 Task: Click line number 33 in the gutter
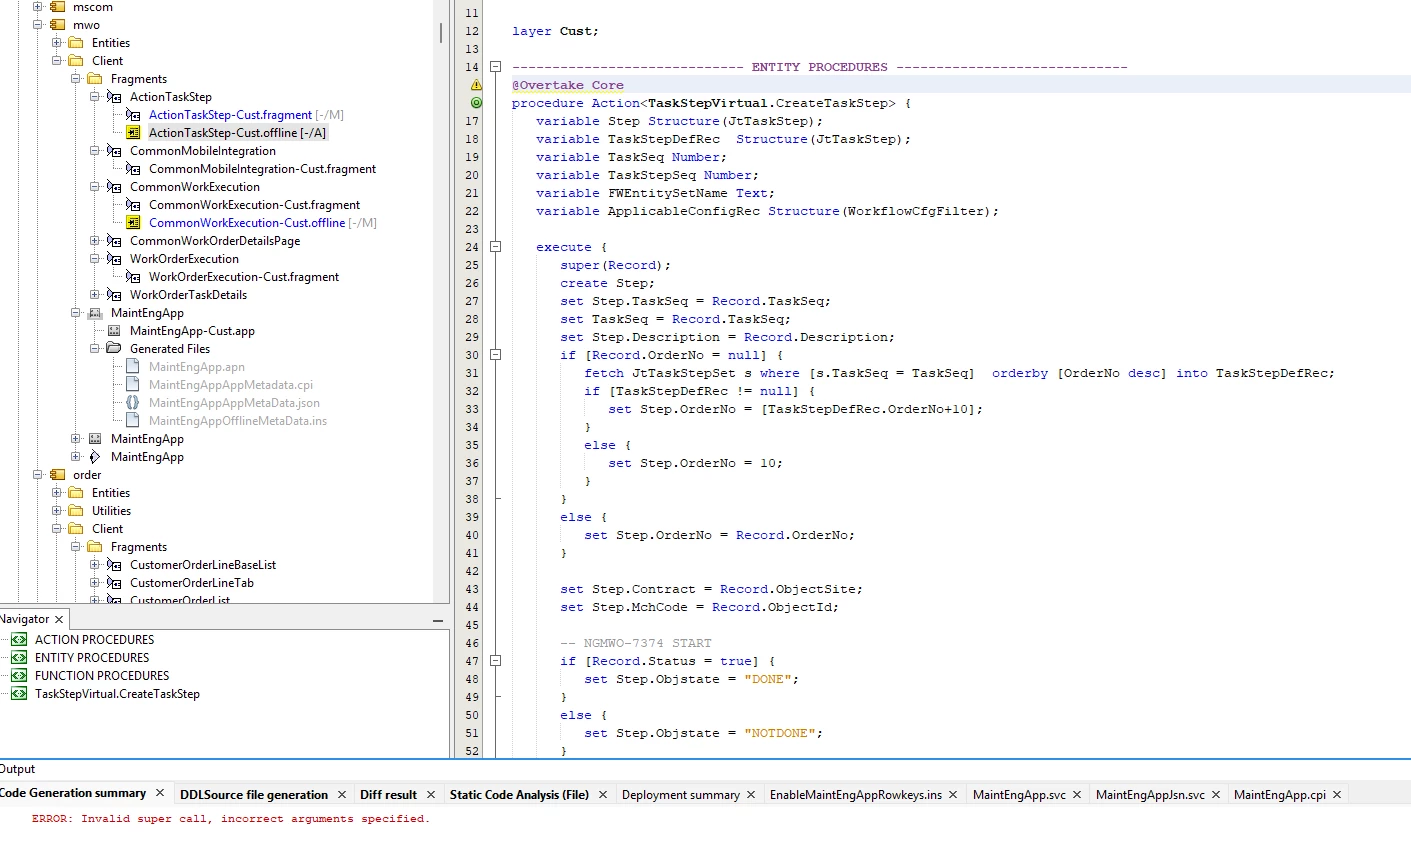pos(472,409)
